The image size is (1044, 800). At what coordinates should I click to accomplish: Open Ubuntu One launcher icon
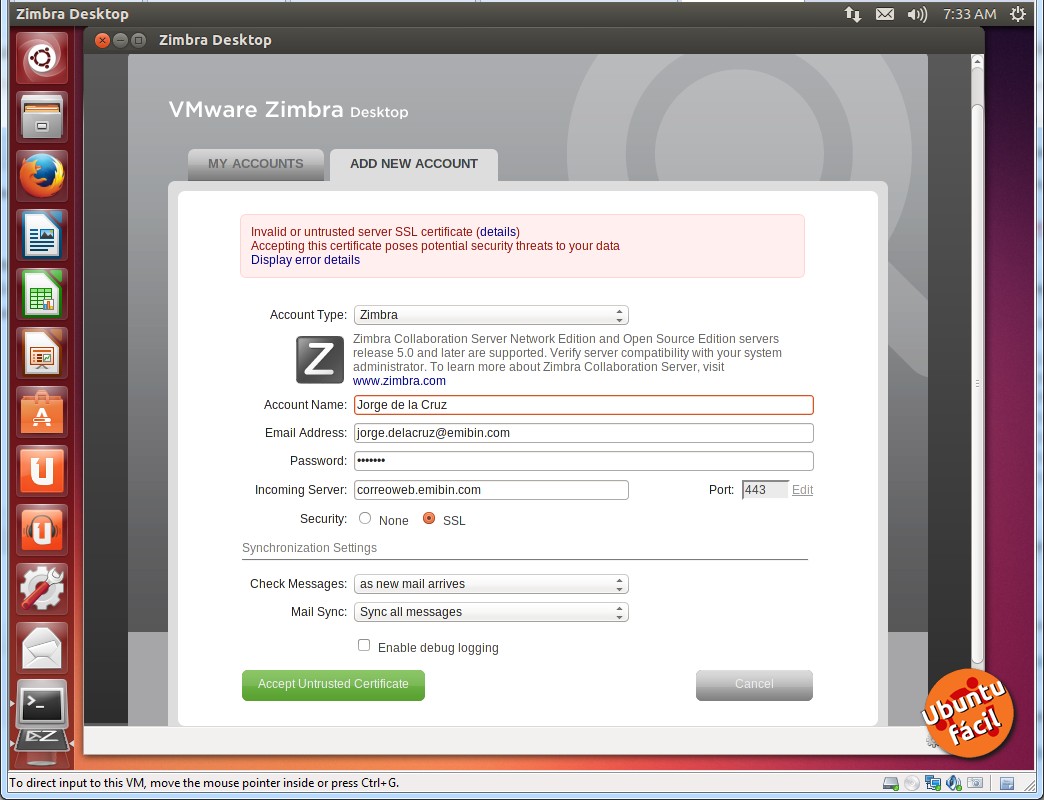[x=42, y=471]
